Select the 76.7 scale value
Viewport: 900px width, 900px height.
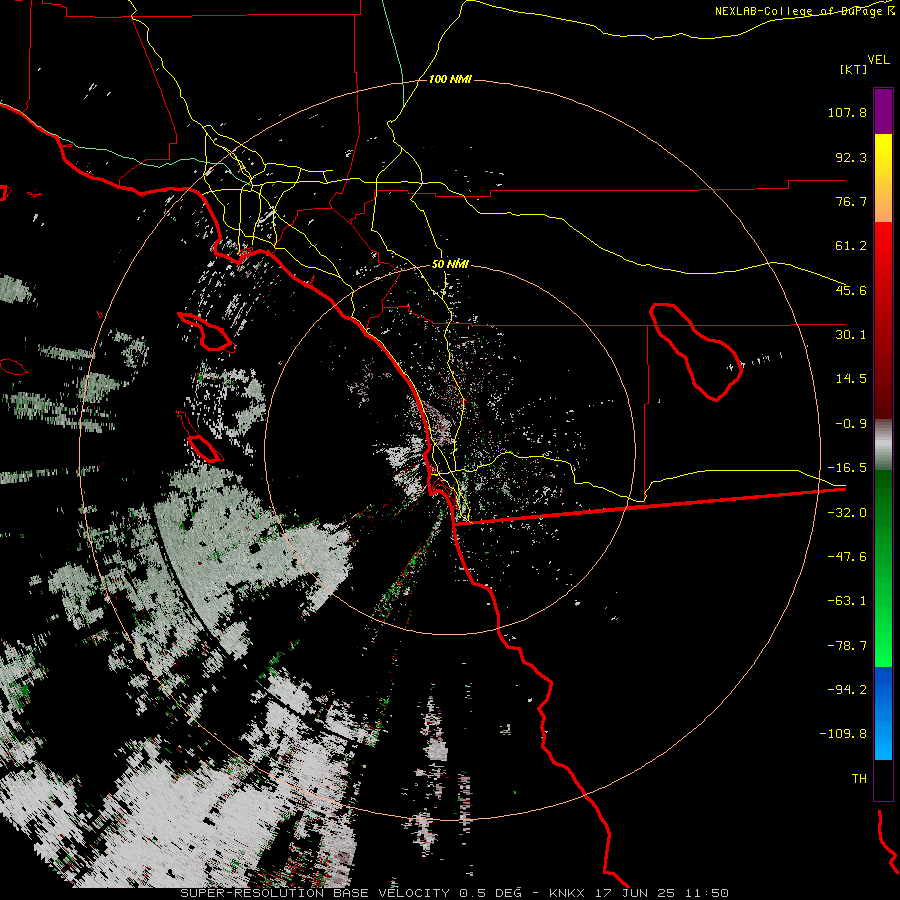851,201
